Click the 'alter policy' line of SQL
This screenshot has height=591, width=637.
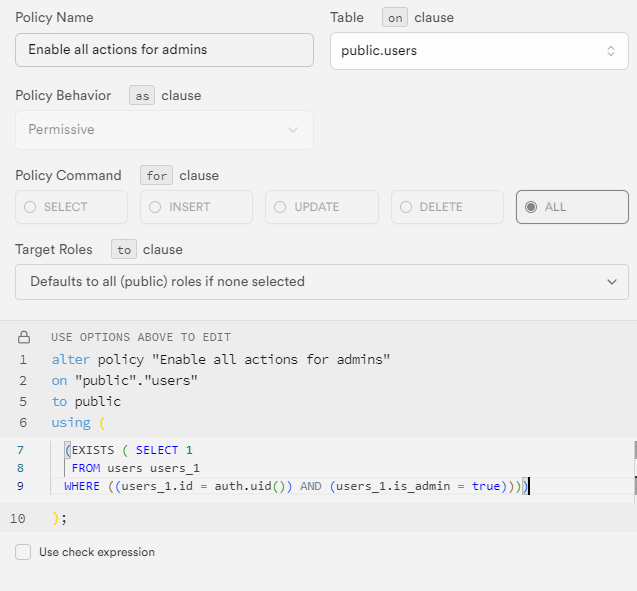(x=221, y=359)
